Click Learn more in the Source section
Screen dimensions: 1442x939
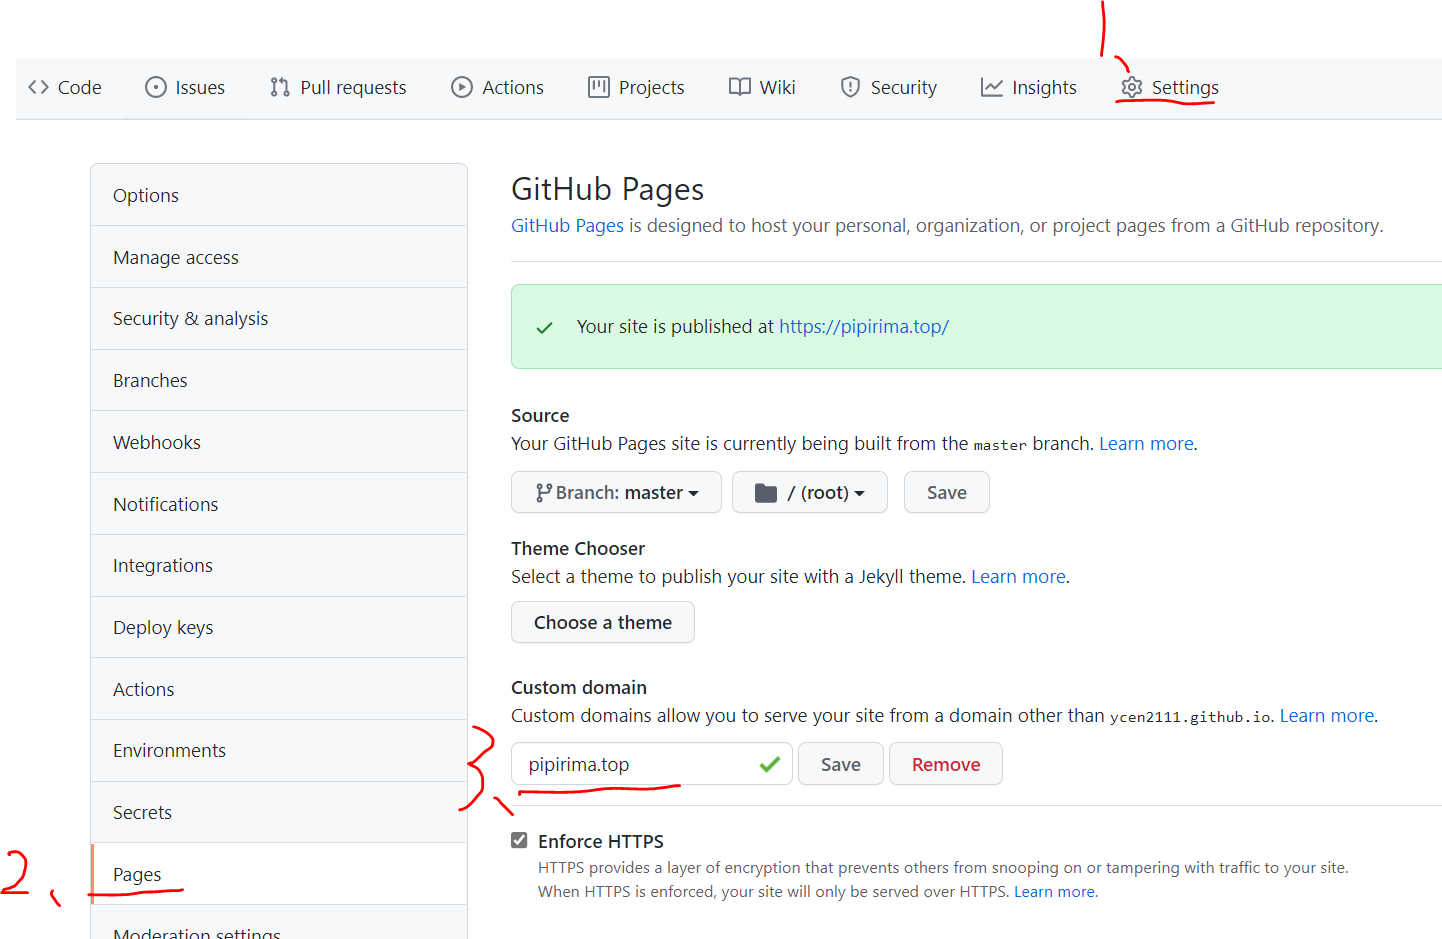pyautogui.click(x=1146, y=444)
